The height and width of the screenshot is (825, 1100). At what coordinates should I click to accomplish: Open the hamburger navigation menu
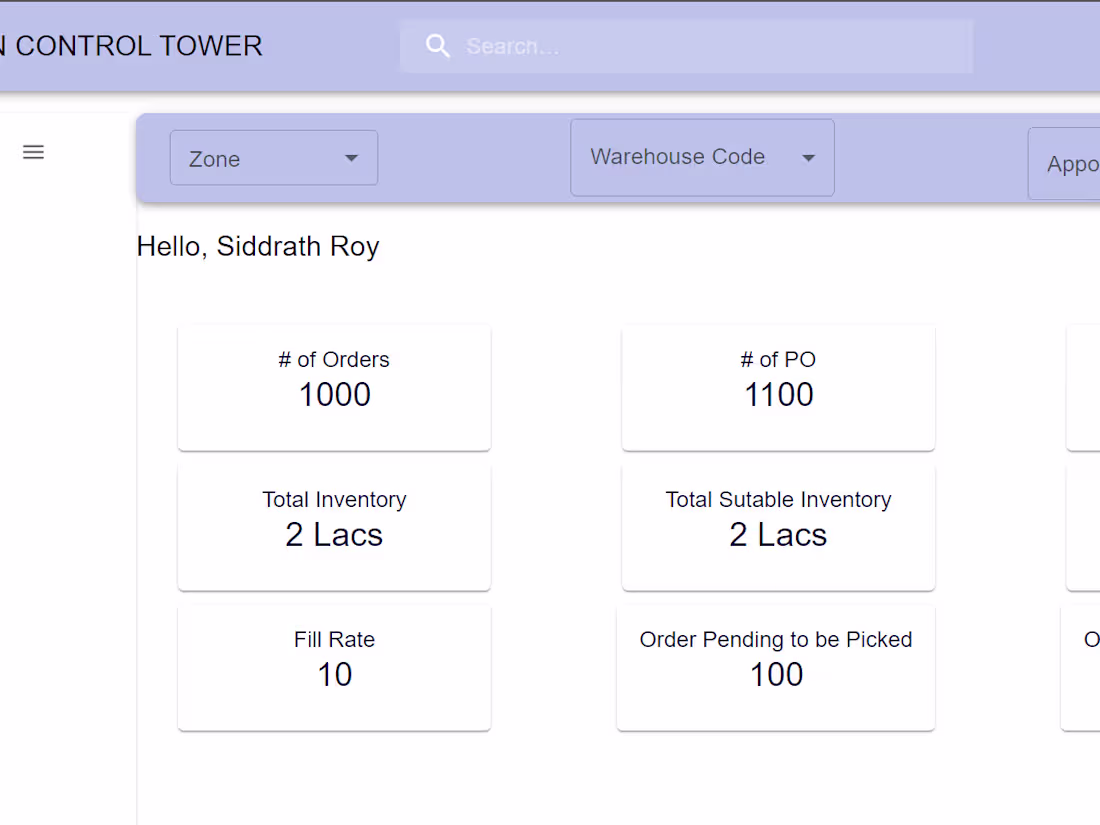[x=33, y=152]
